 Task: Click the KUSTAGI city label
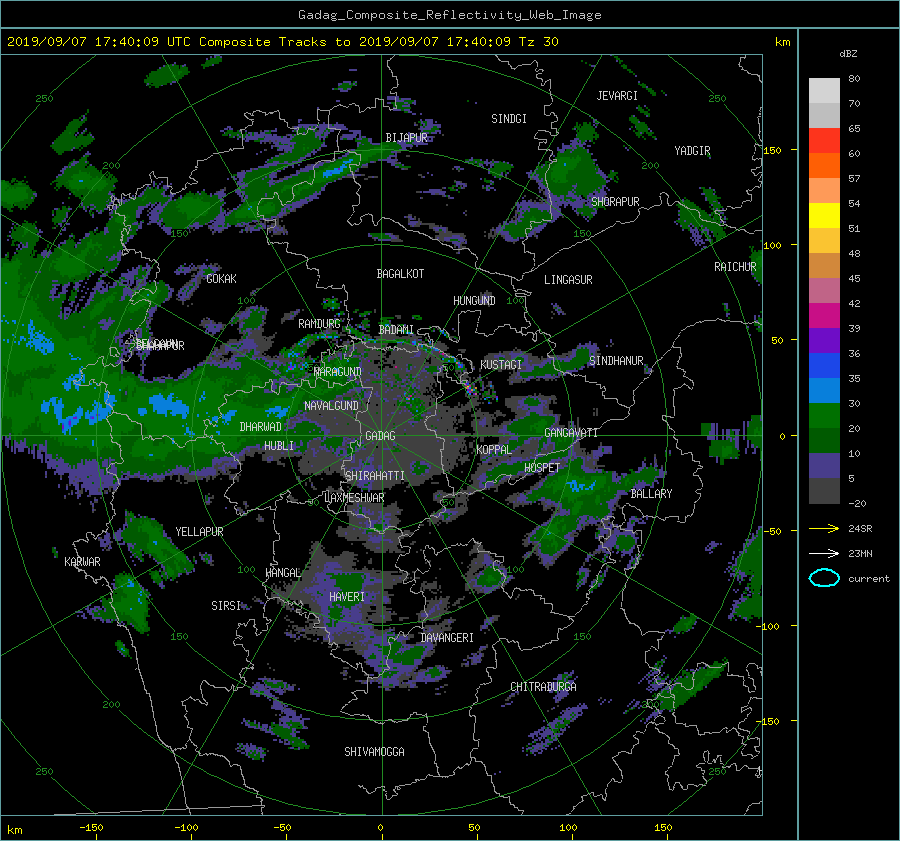(501, 365)
